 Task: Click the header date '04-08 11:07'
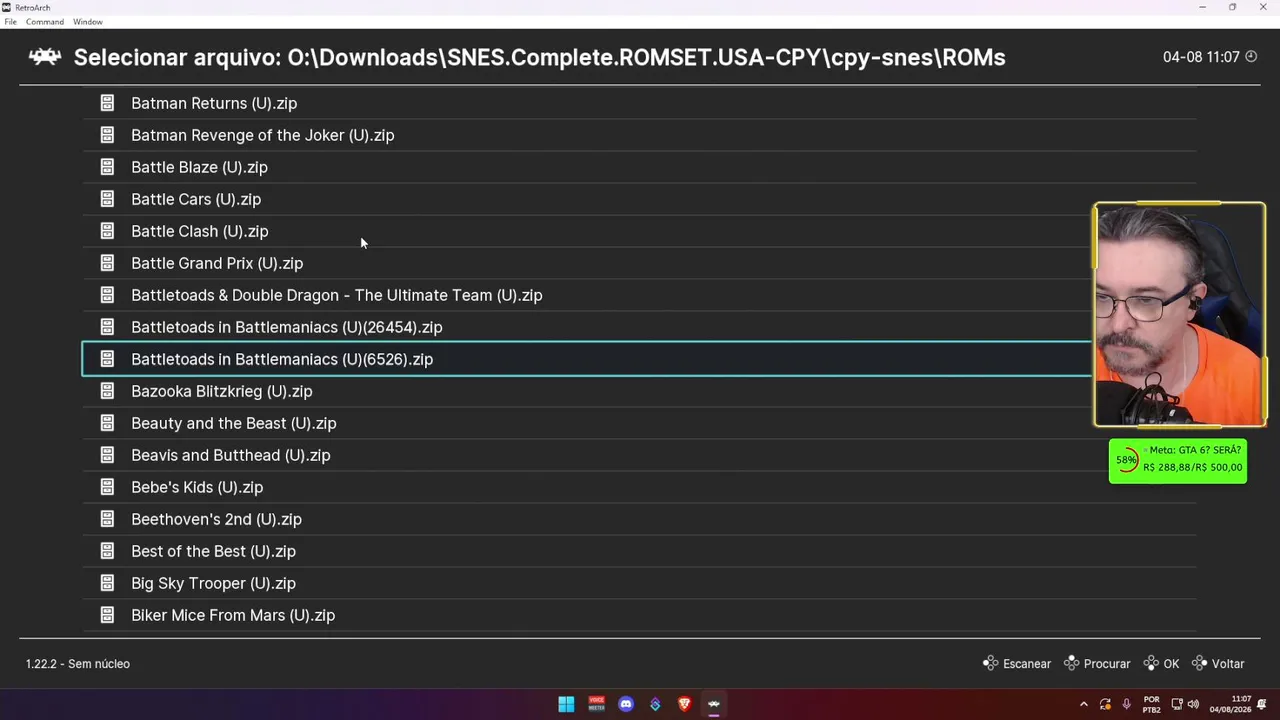[1201, 57]
